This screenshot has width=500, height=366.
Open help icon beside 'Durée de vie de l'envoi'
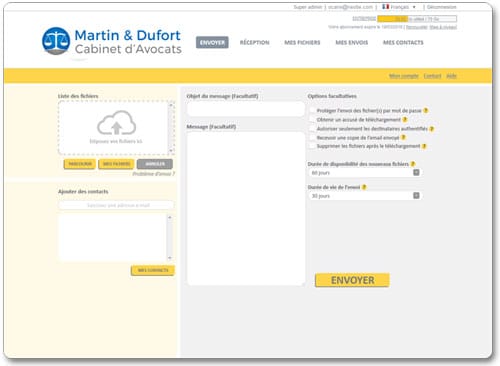(364, 187)
